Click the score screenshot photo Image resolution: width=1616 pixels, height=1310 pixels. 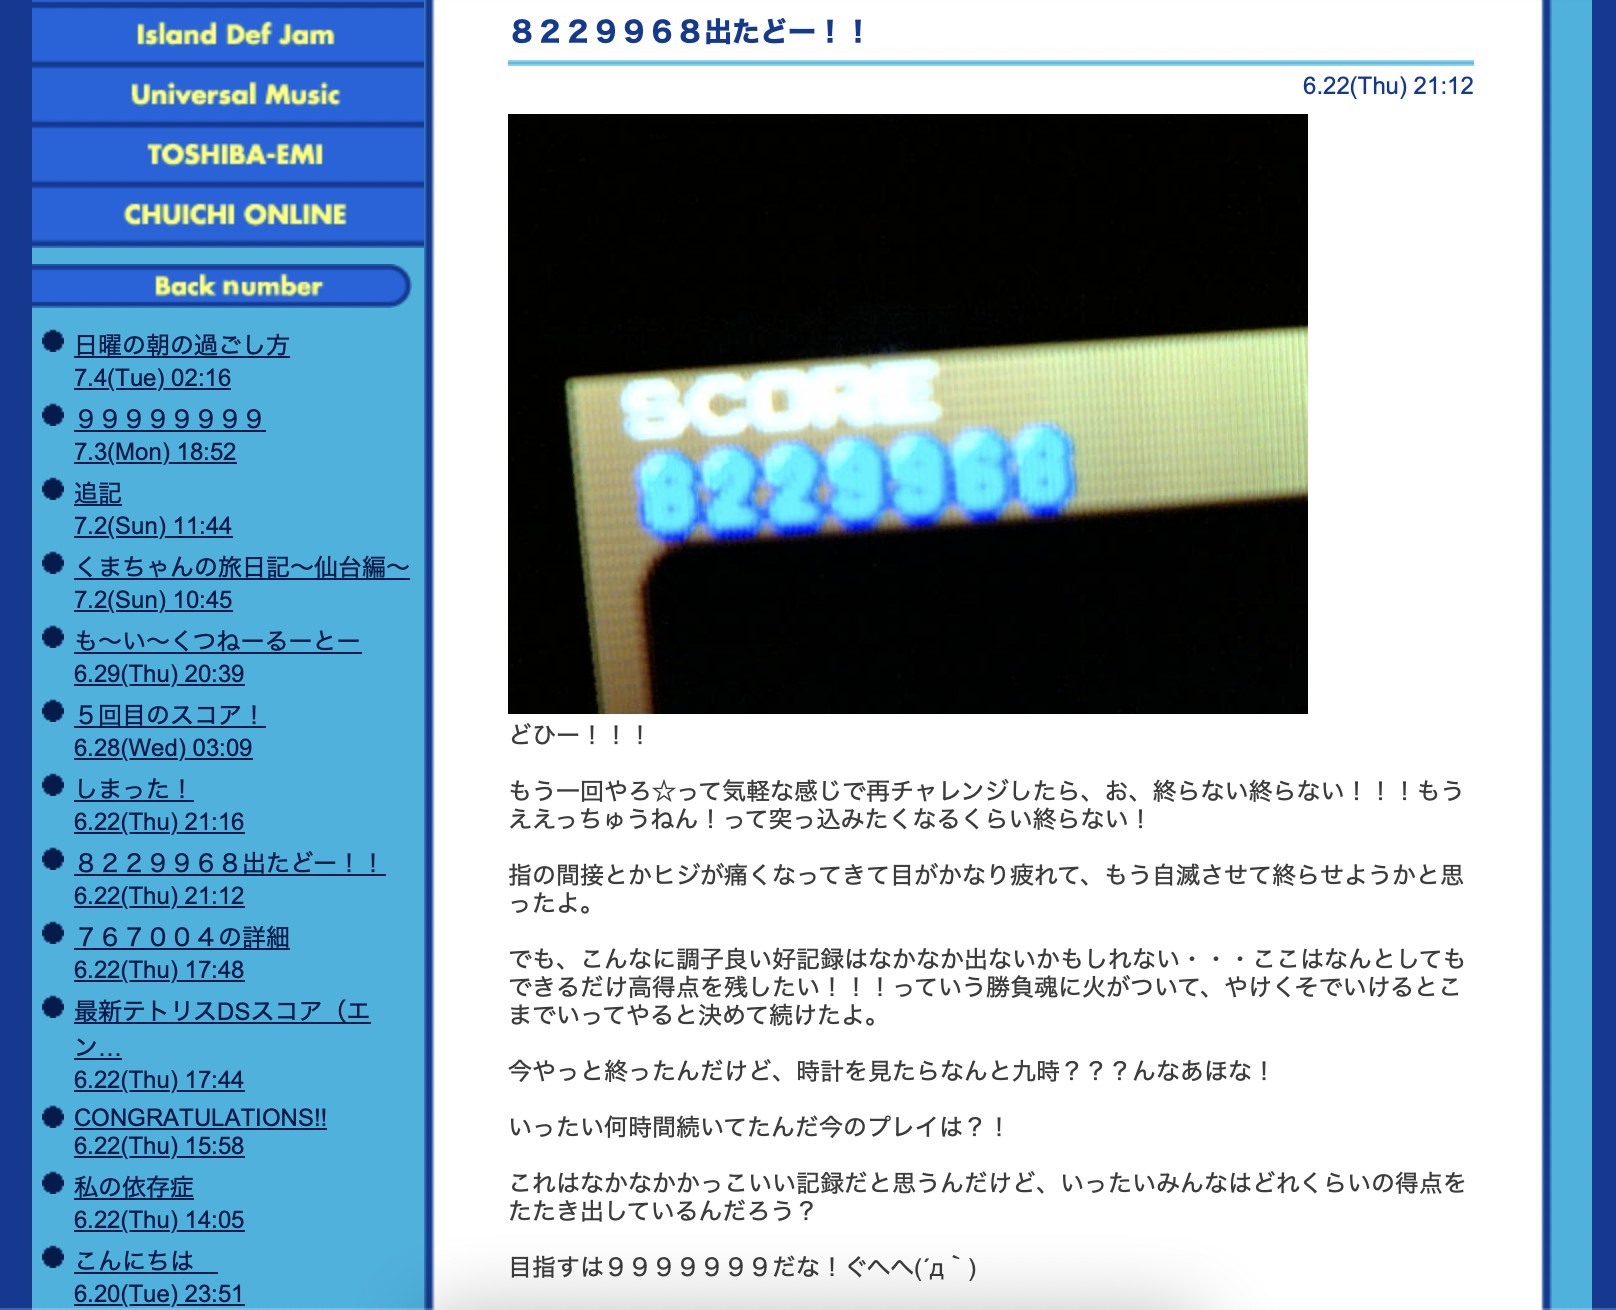[x=907, y=414]
